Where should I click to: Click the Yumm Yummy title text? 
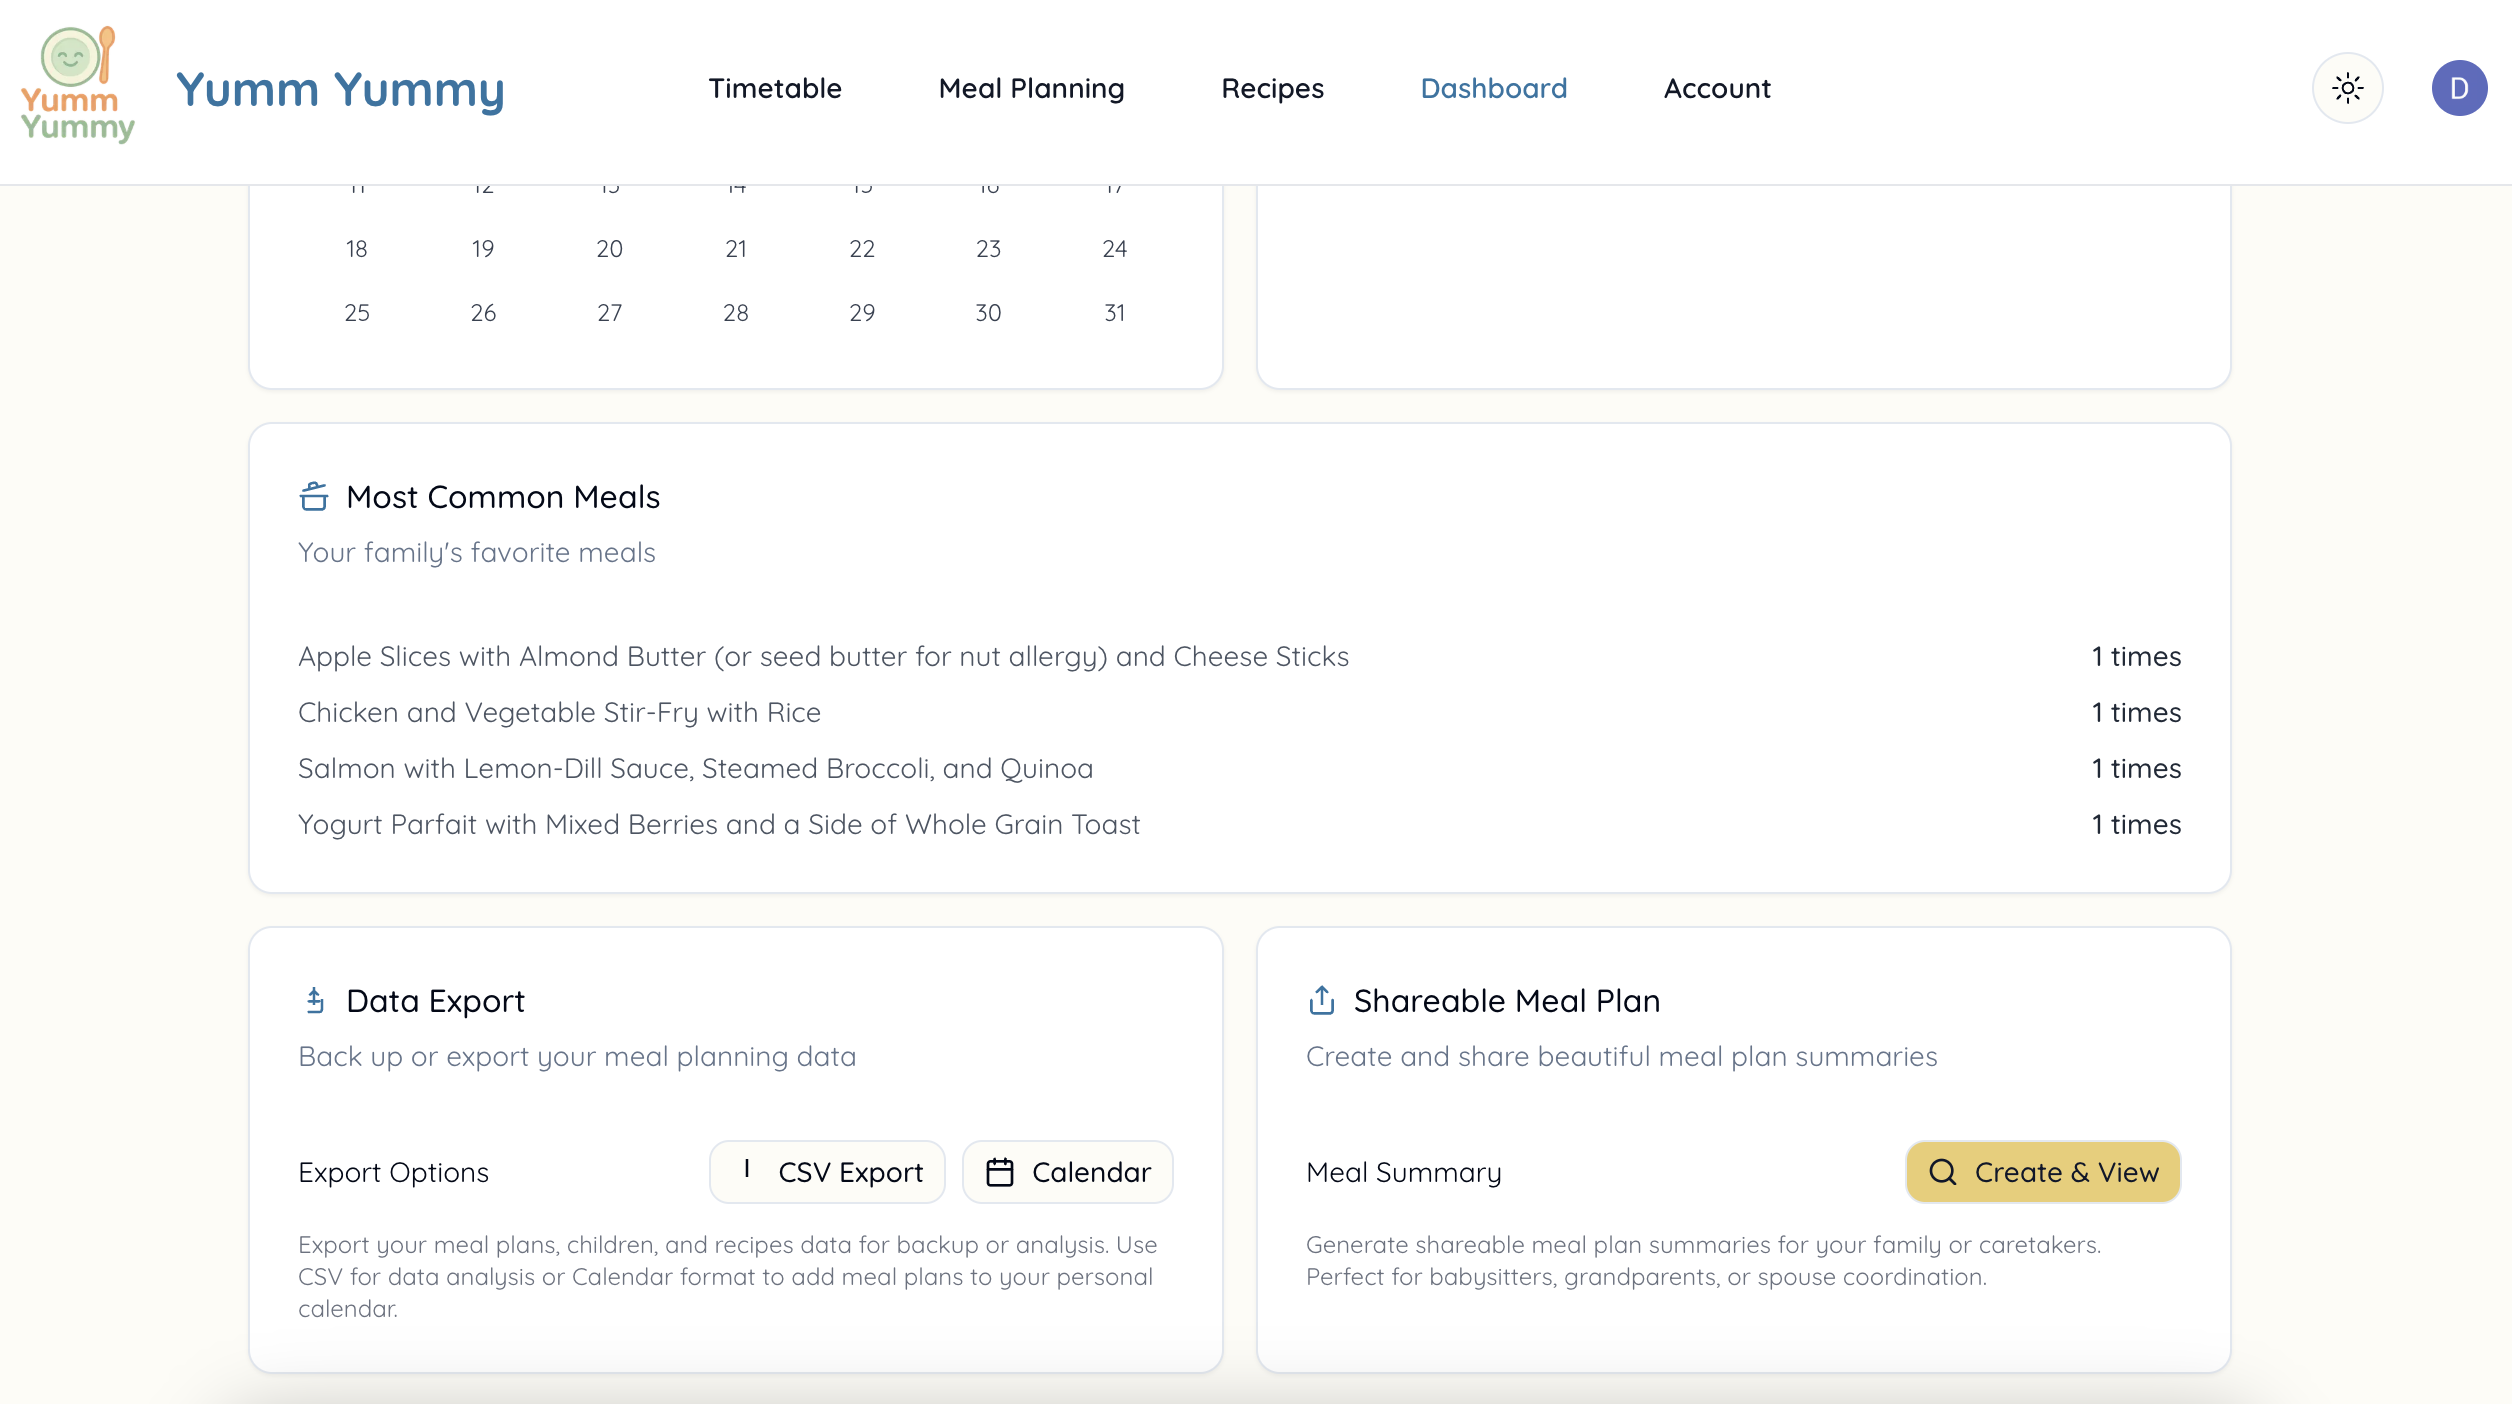point(340,90)
